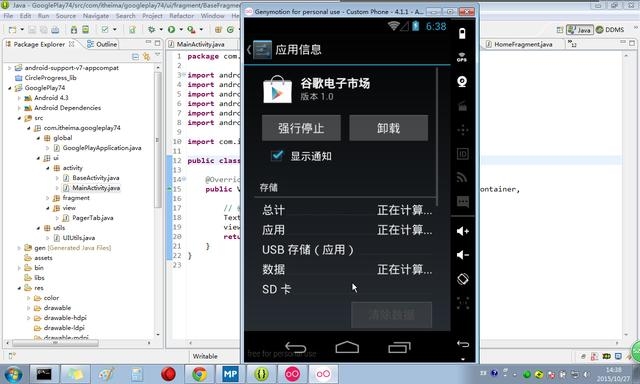Click the red recorder taskbar icon
The width and height of the screenshot is (640, 384).
coord(168,374)
